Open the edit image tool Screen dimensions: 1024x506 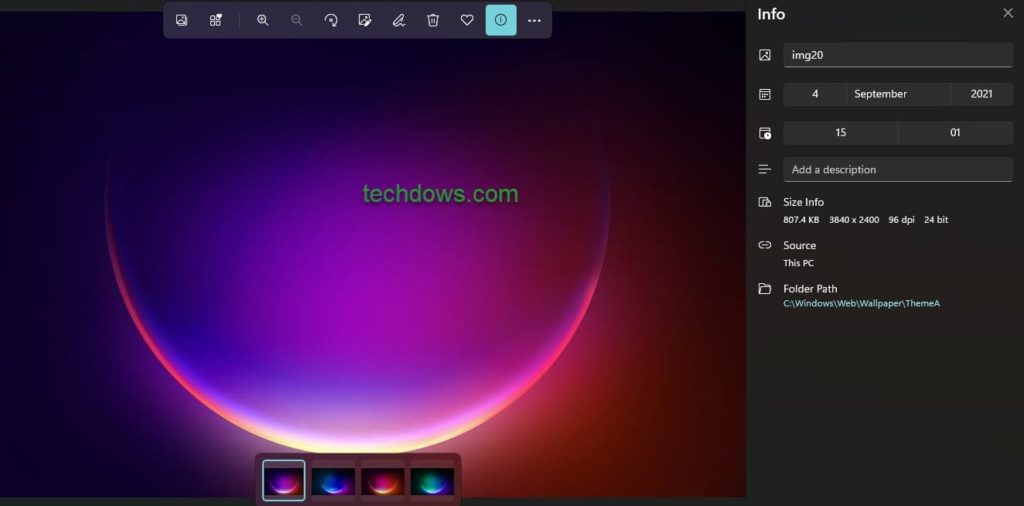[365, 20]
